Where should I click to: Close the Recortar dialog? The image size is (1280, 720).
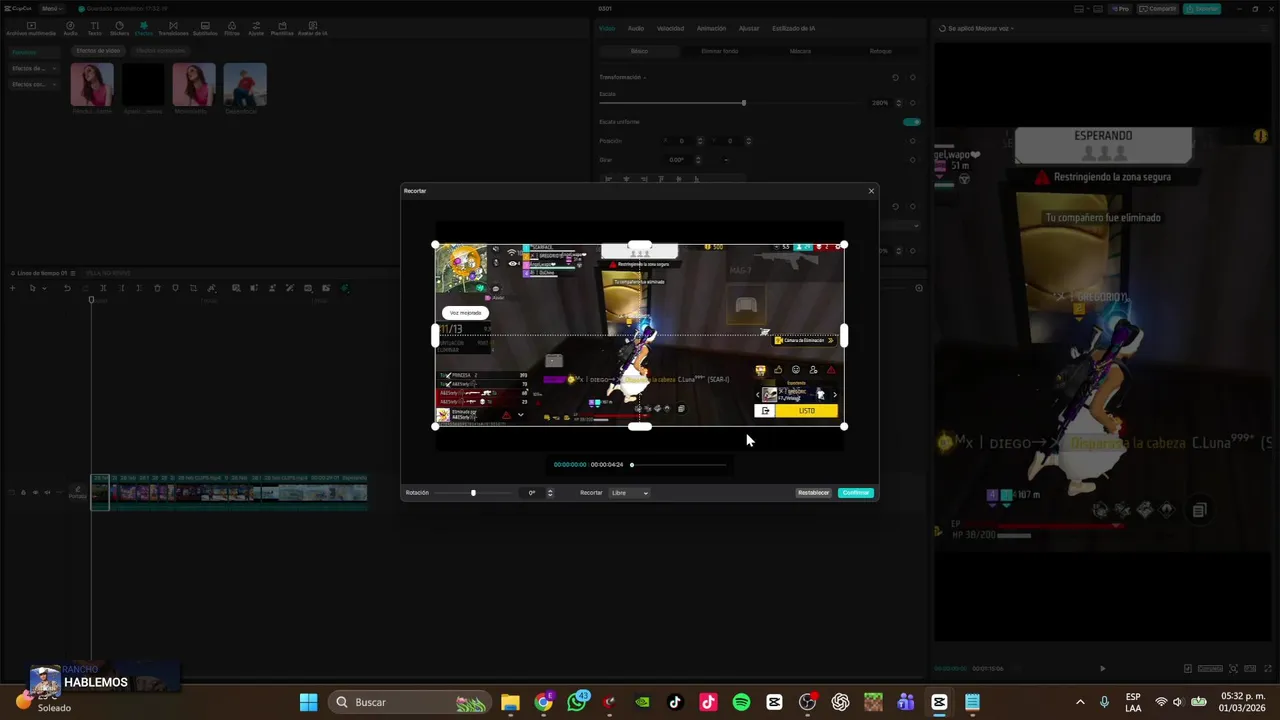point(871,190)
